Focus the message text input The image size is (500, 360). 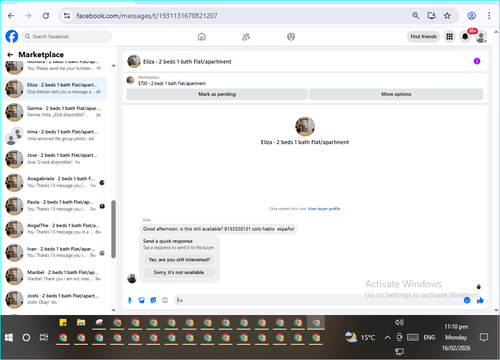tap(318, 300)
